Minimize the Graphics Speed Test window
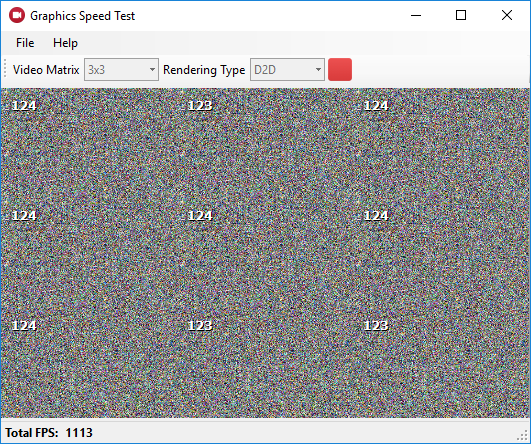This screenshot has height=444, width=531. coord(416,15)
